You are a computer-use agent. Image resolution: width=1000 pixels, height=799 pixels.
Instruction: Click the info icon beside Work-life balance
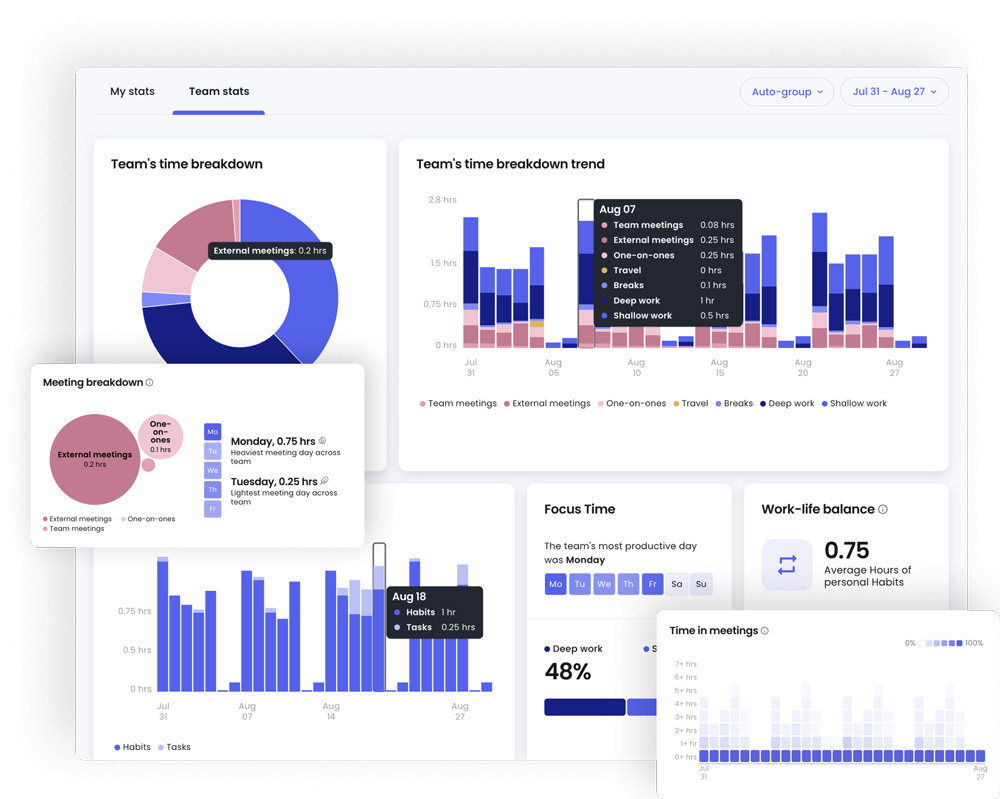[883, 510]
